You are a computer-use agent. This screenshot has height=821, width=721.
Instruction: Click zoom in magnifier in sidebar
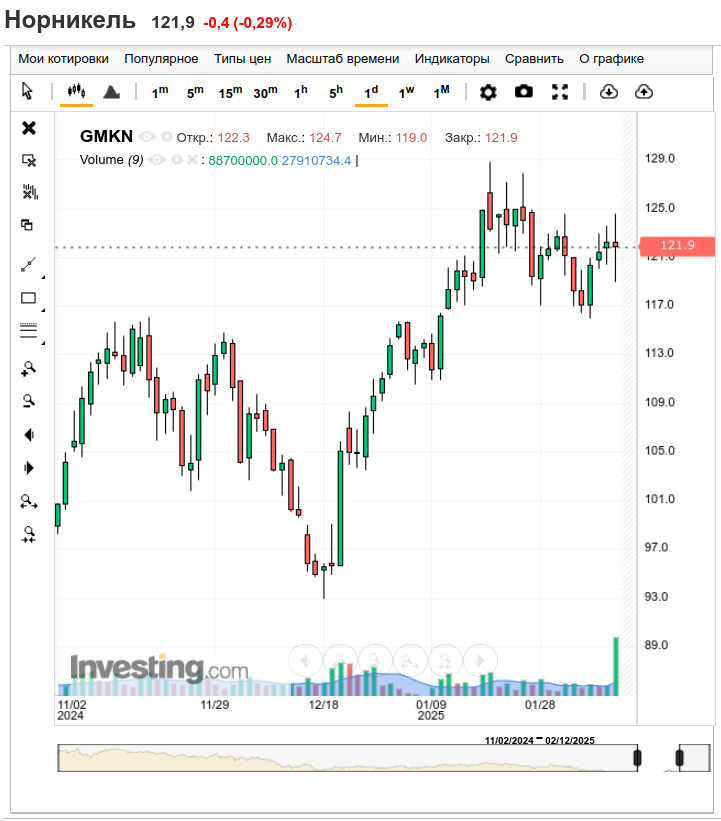[28, 369]
